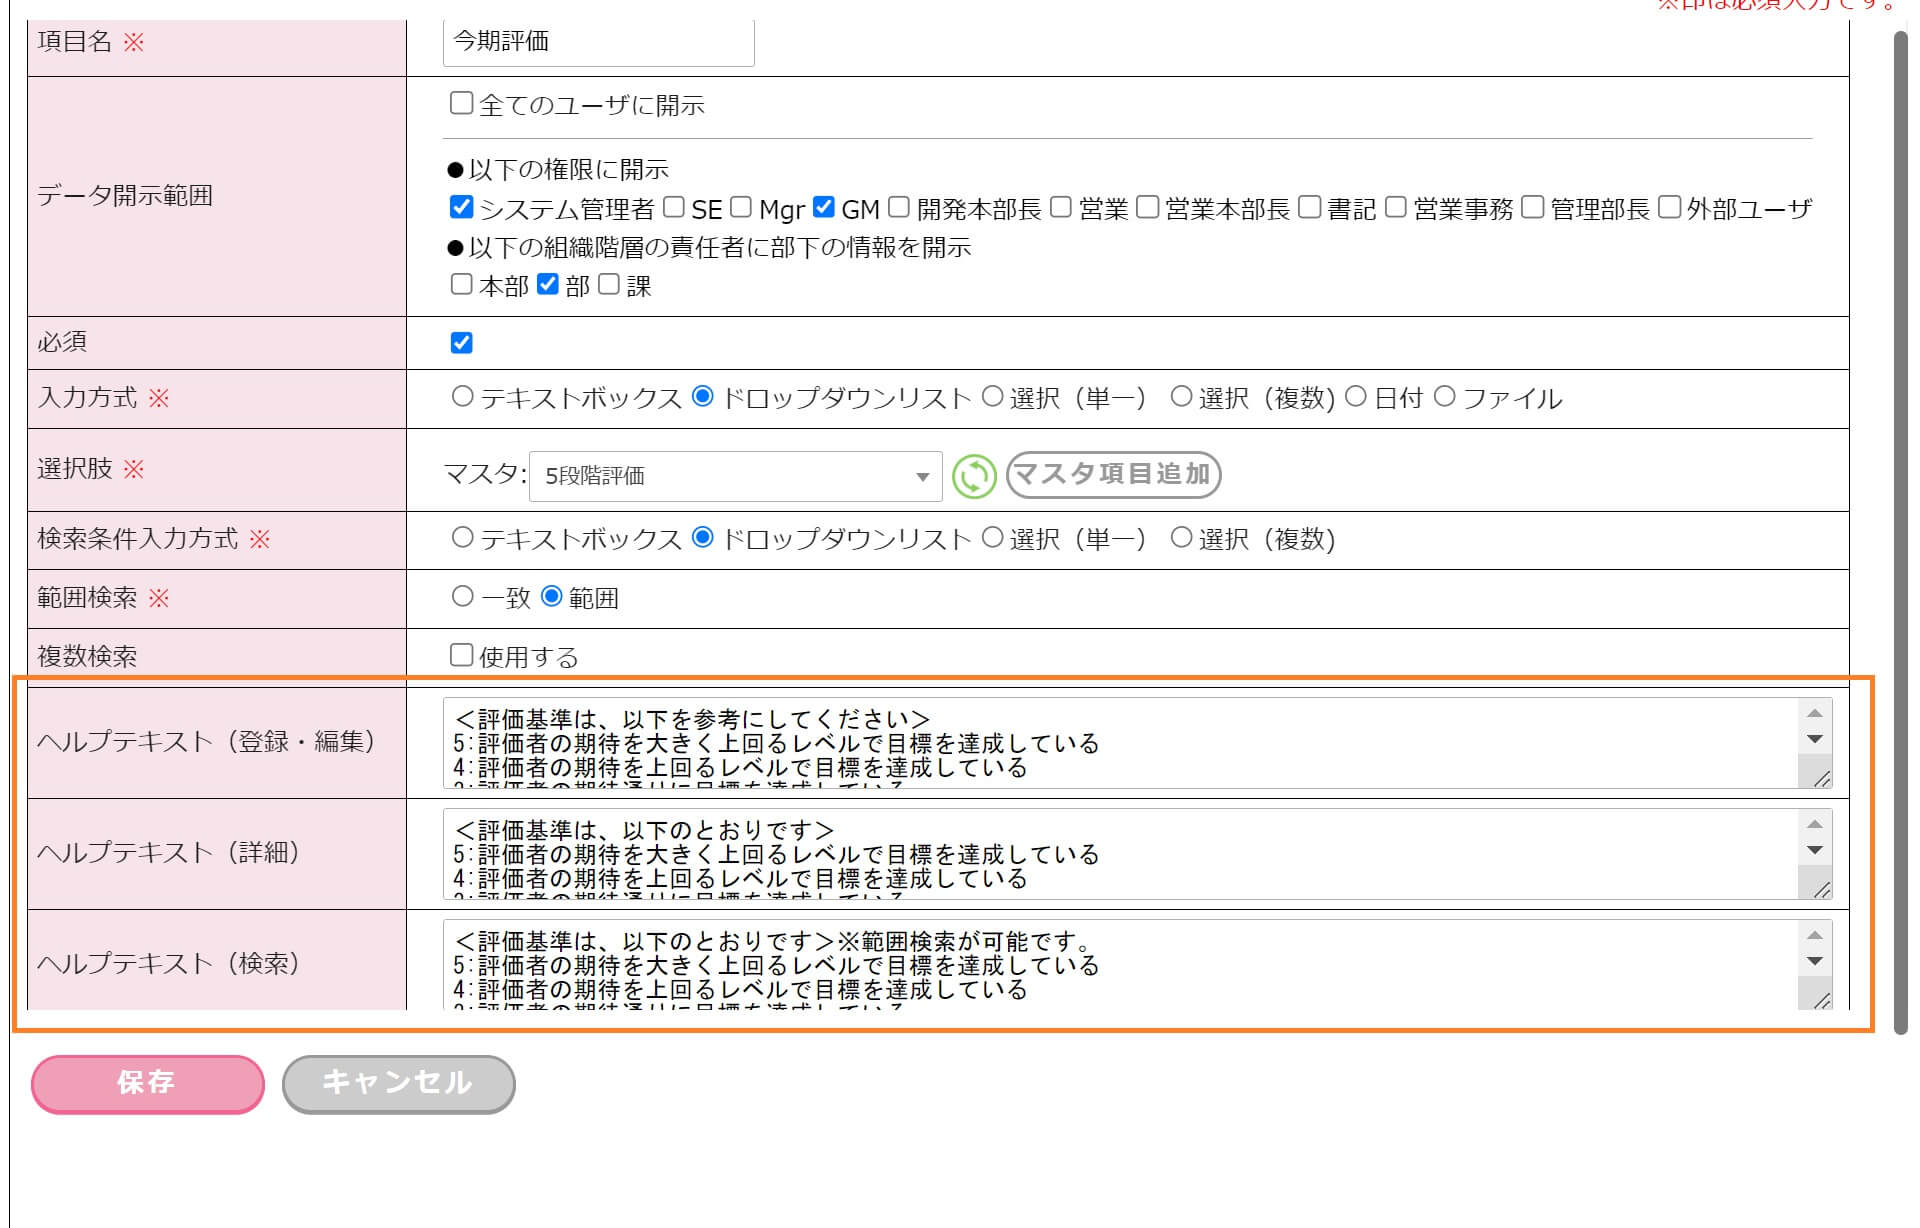The width and height of the screenshot is (1920, 1228).
Task: Check the 外部ユーザ checkbox
Action: [1668, 207]
